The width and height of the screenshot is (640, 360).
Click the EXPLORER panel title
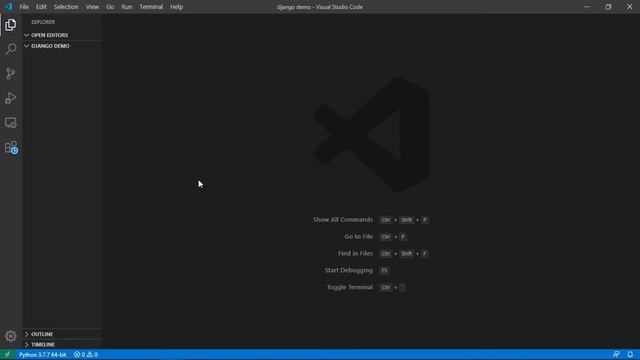point(43,22)
